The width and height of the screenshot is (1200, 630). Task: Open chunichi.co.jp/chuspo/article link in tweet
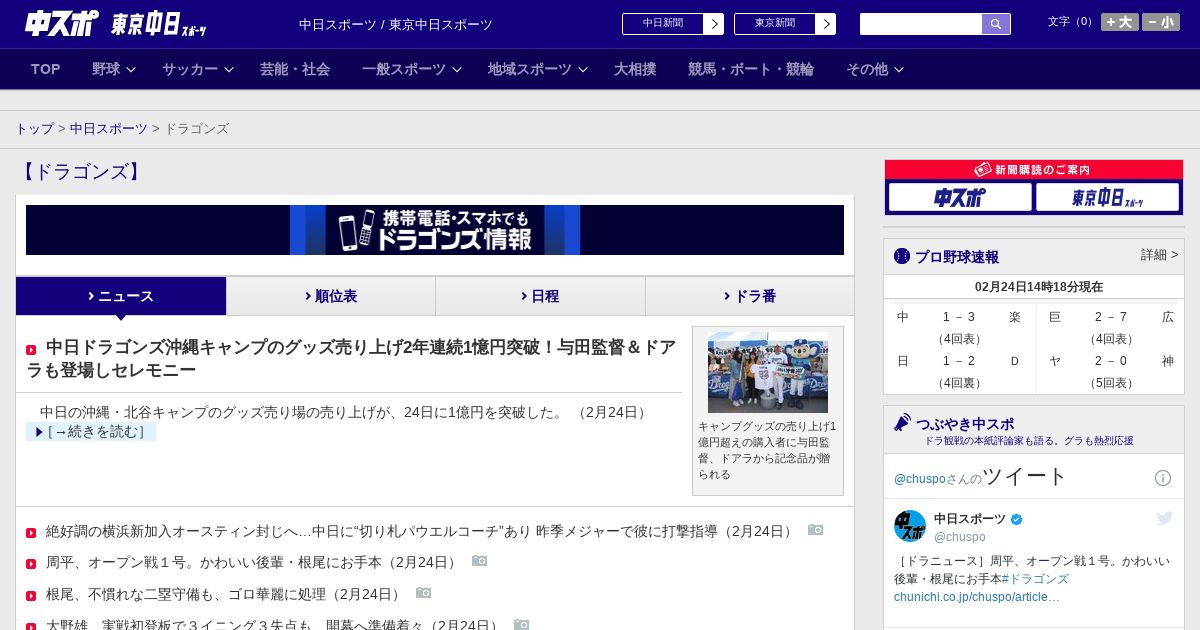[x=977, y=597]
